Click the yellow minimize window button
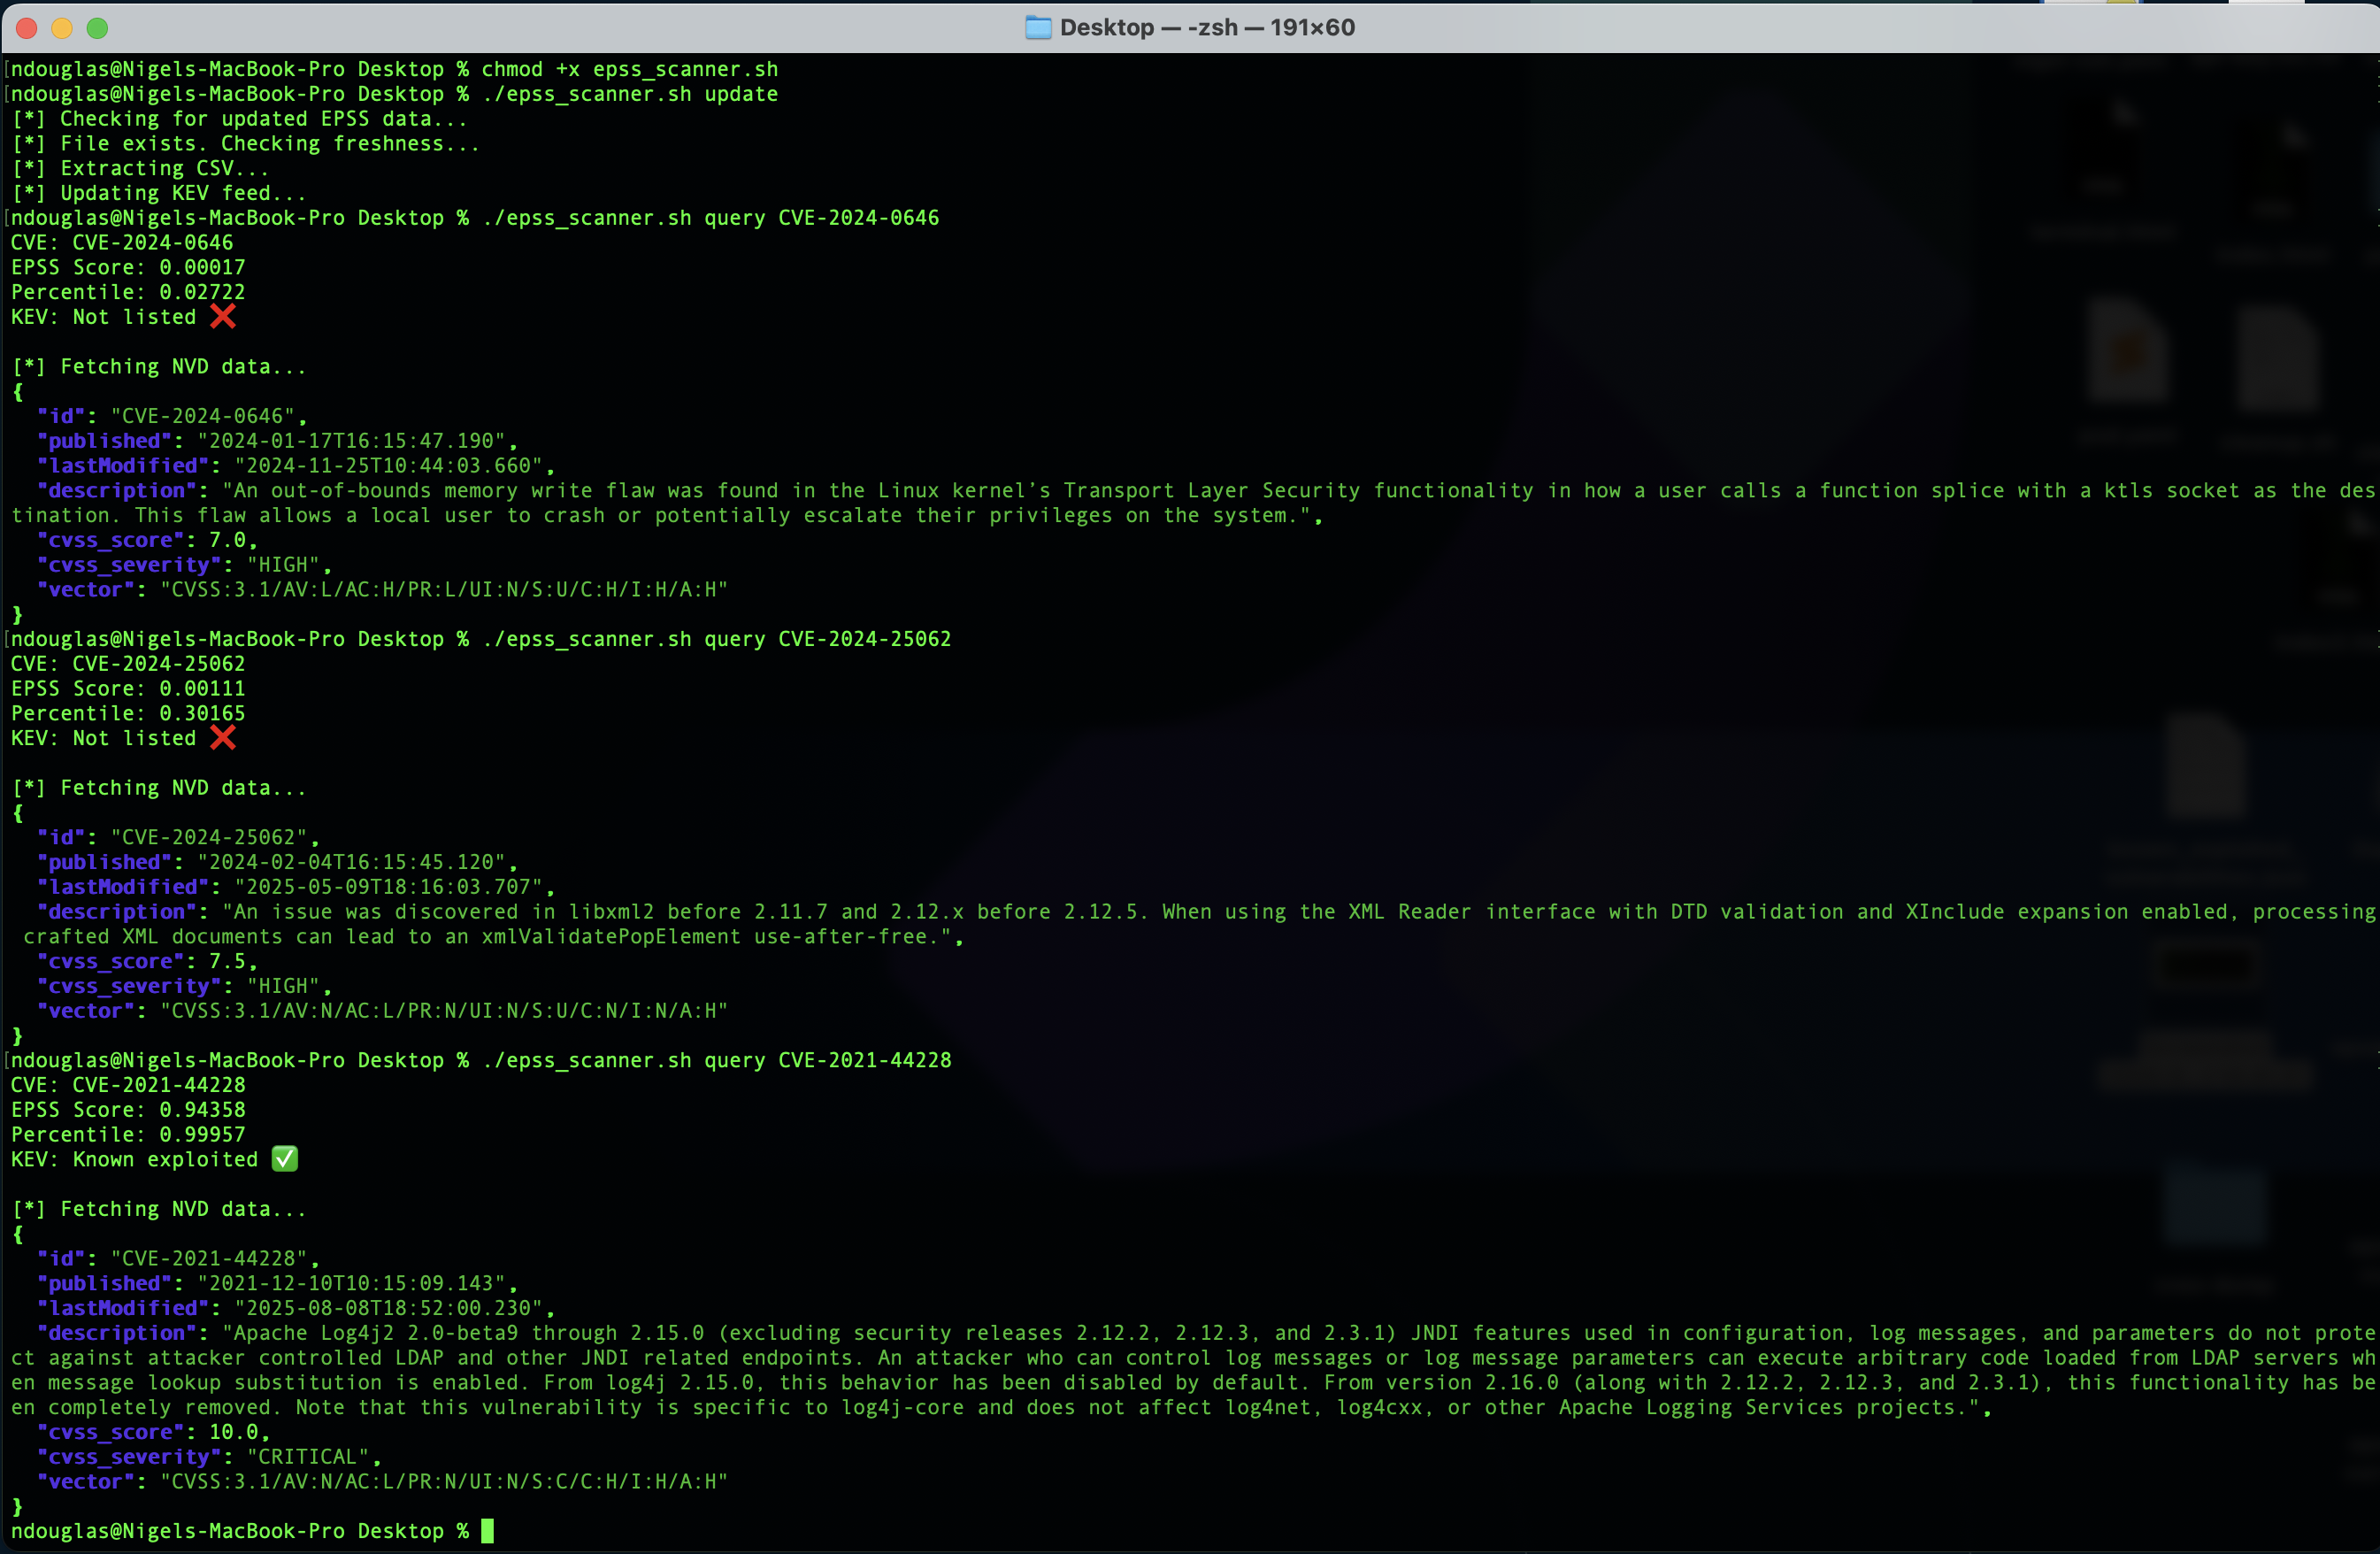This screenshot has width=2380, height=1554. coord(62,28)
